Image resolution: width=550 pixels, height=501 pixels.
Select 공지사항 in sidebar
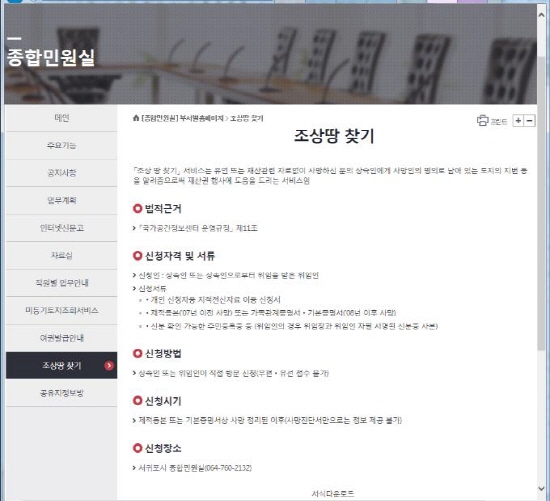pos(61,173)
